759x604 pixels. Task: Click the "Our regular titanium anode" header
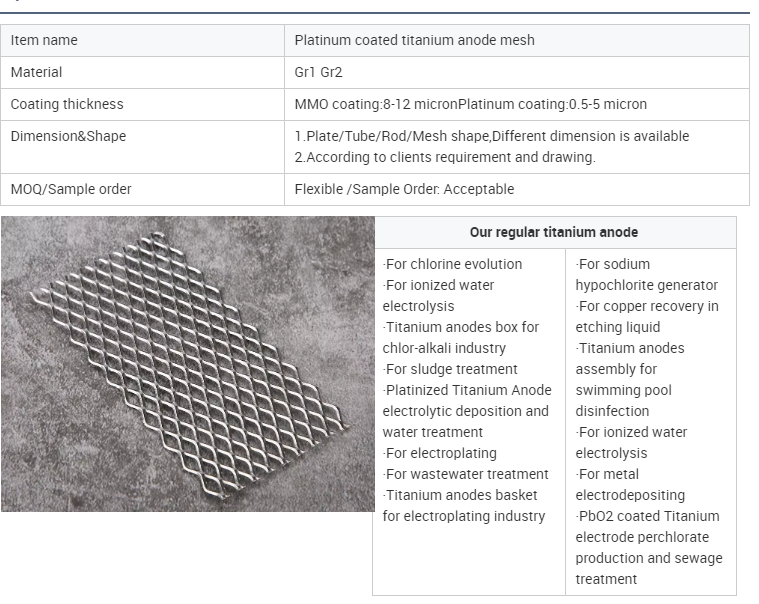(554, 232)
